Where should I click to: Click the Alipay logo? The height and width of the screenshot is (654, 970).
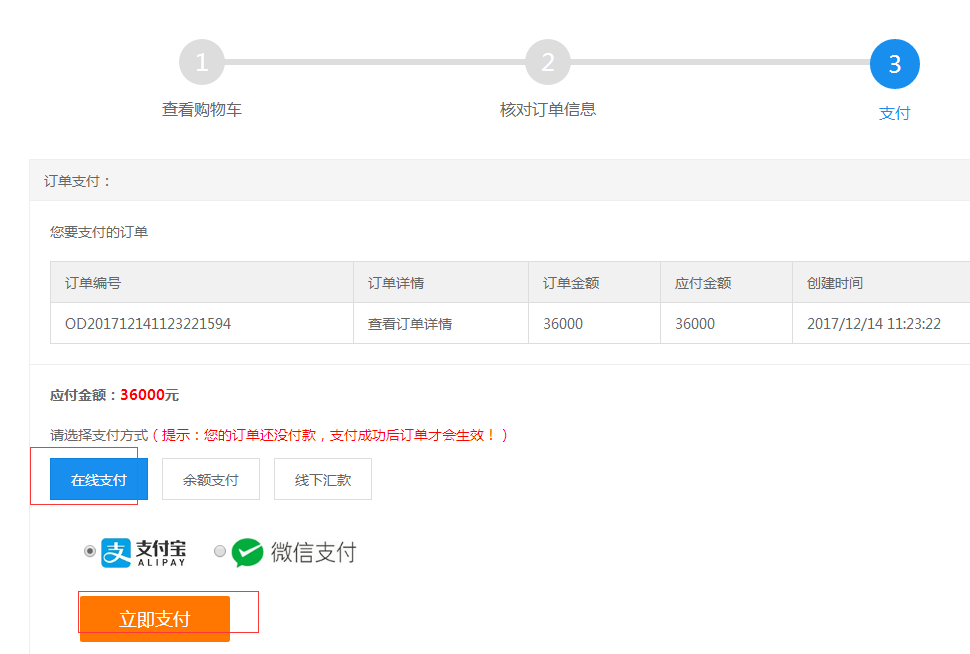(144, 553)
